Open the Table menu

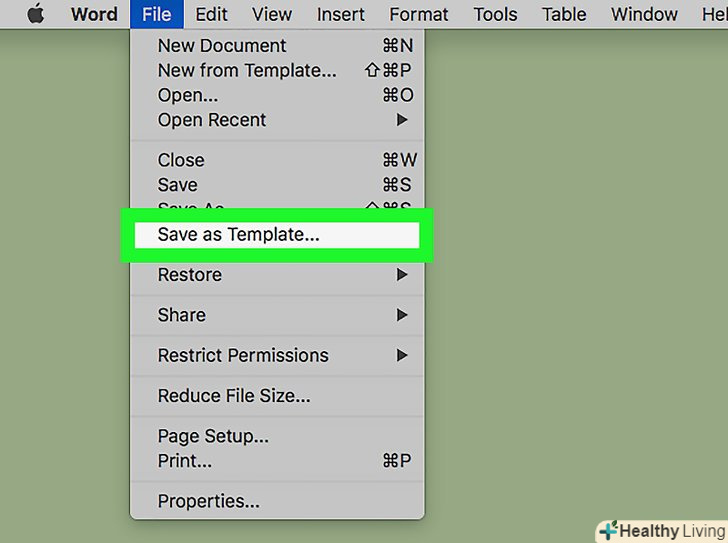564,14
